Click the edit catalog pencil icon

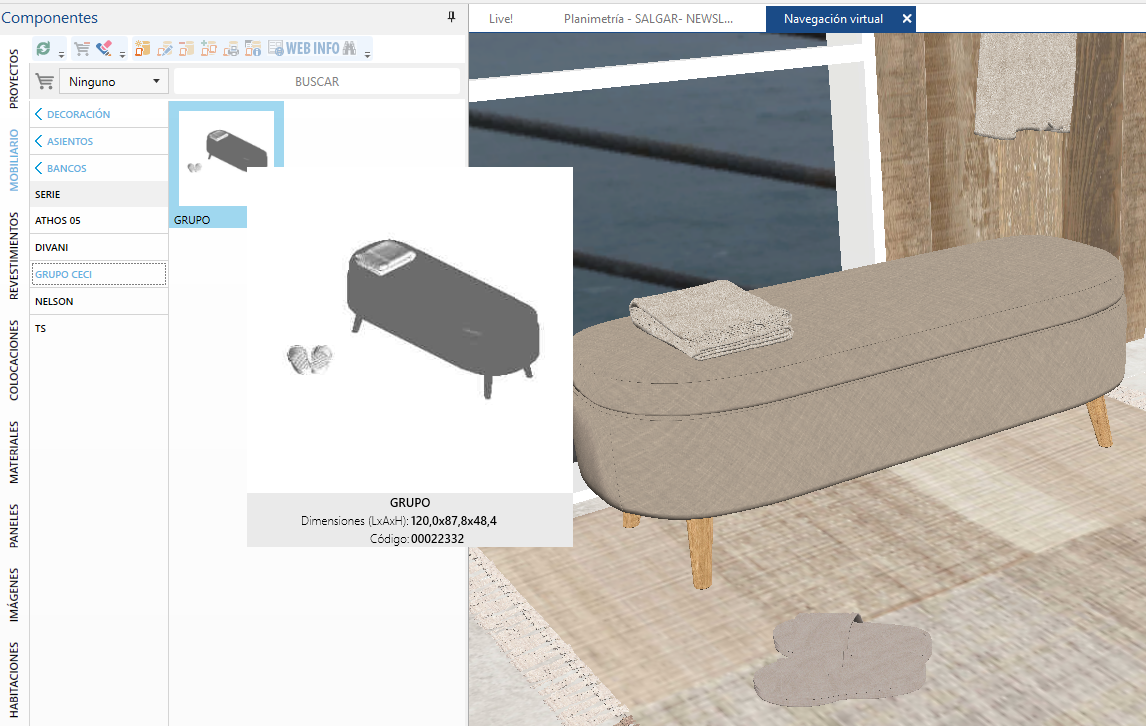[164, 48]
